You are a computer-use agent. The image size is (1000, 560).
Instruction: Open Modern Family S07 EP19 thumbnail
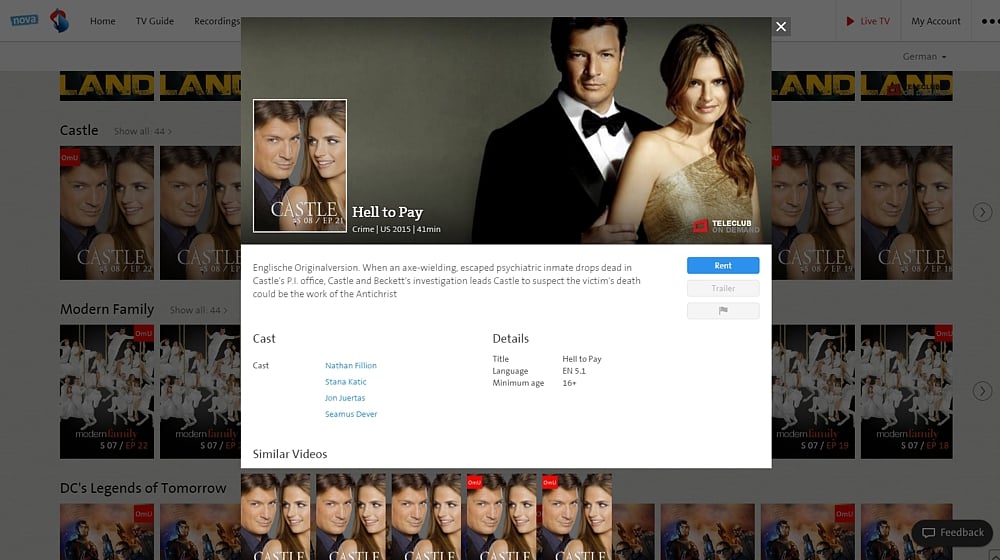pyautogui.click(x=813, y=392)
